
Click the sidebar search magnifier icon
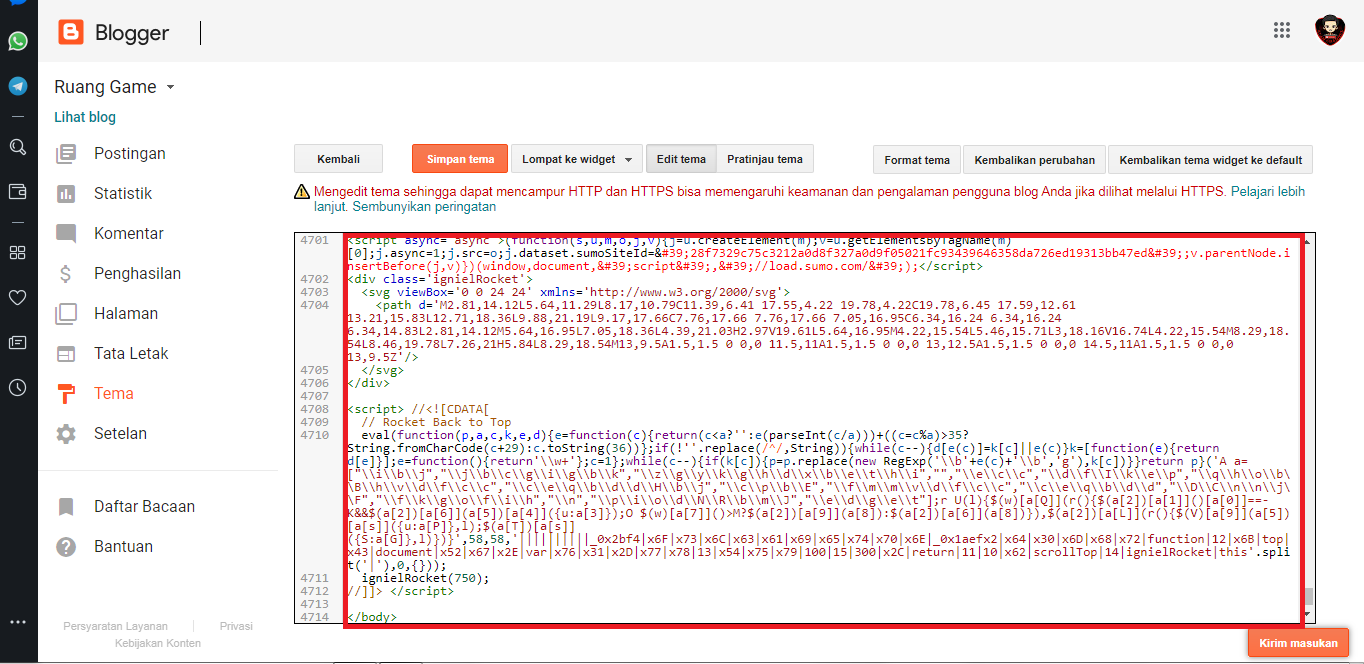click(18, 147)
